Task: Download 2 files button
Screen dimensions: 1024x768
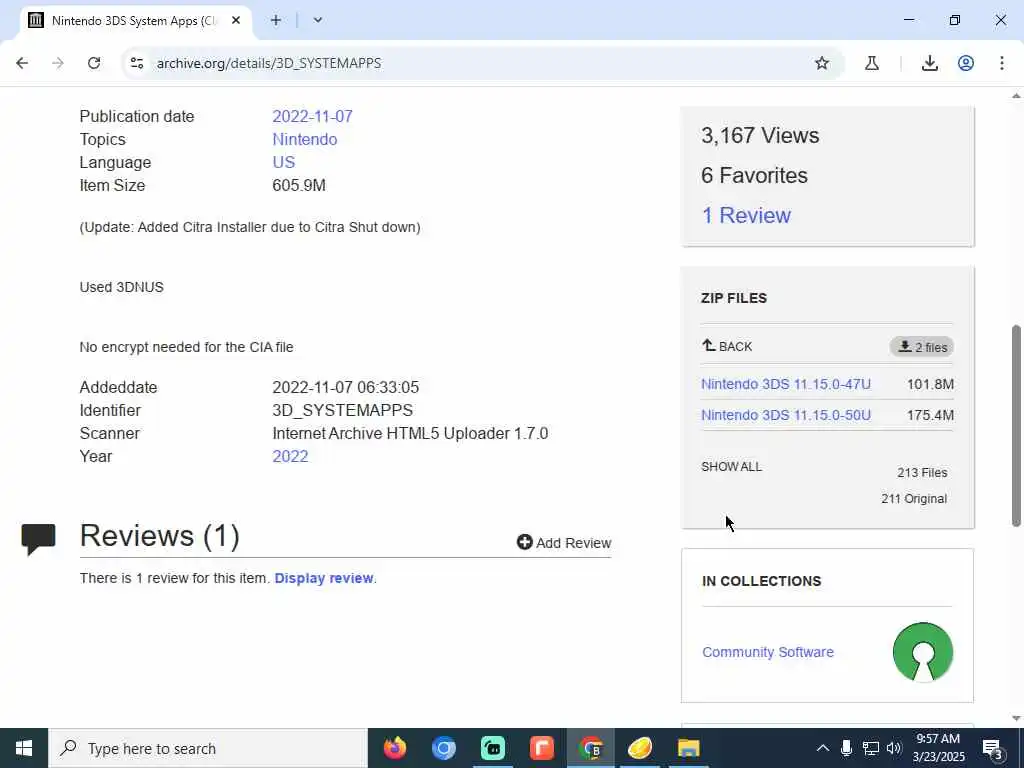Action: click(x=921, y=347)
